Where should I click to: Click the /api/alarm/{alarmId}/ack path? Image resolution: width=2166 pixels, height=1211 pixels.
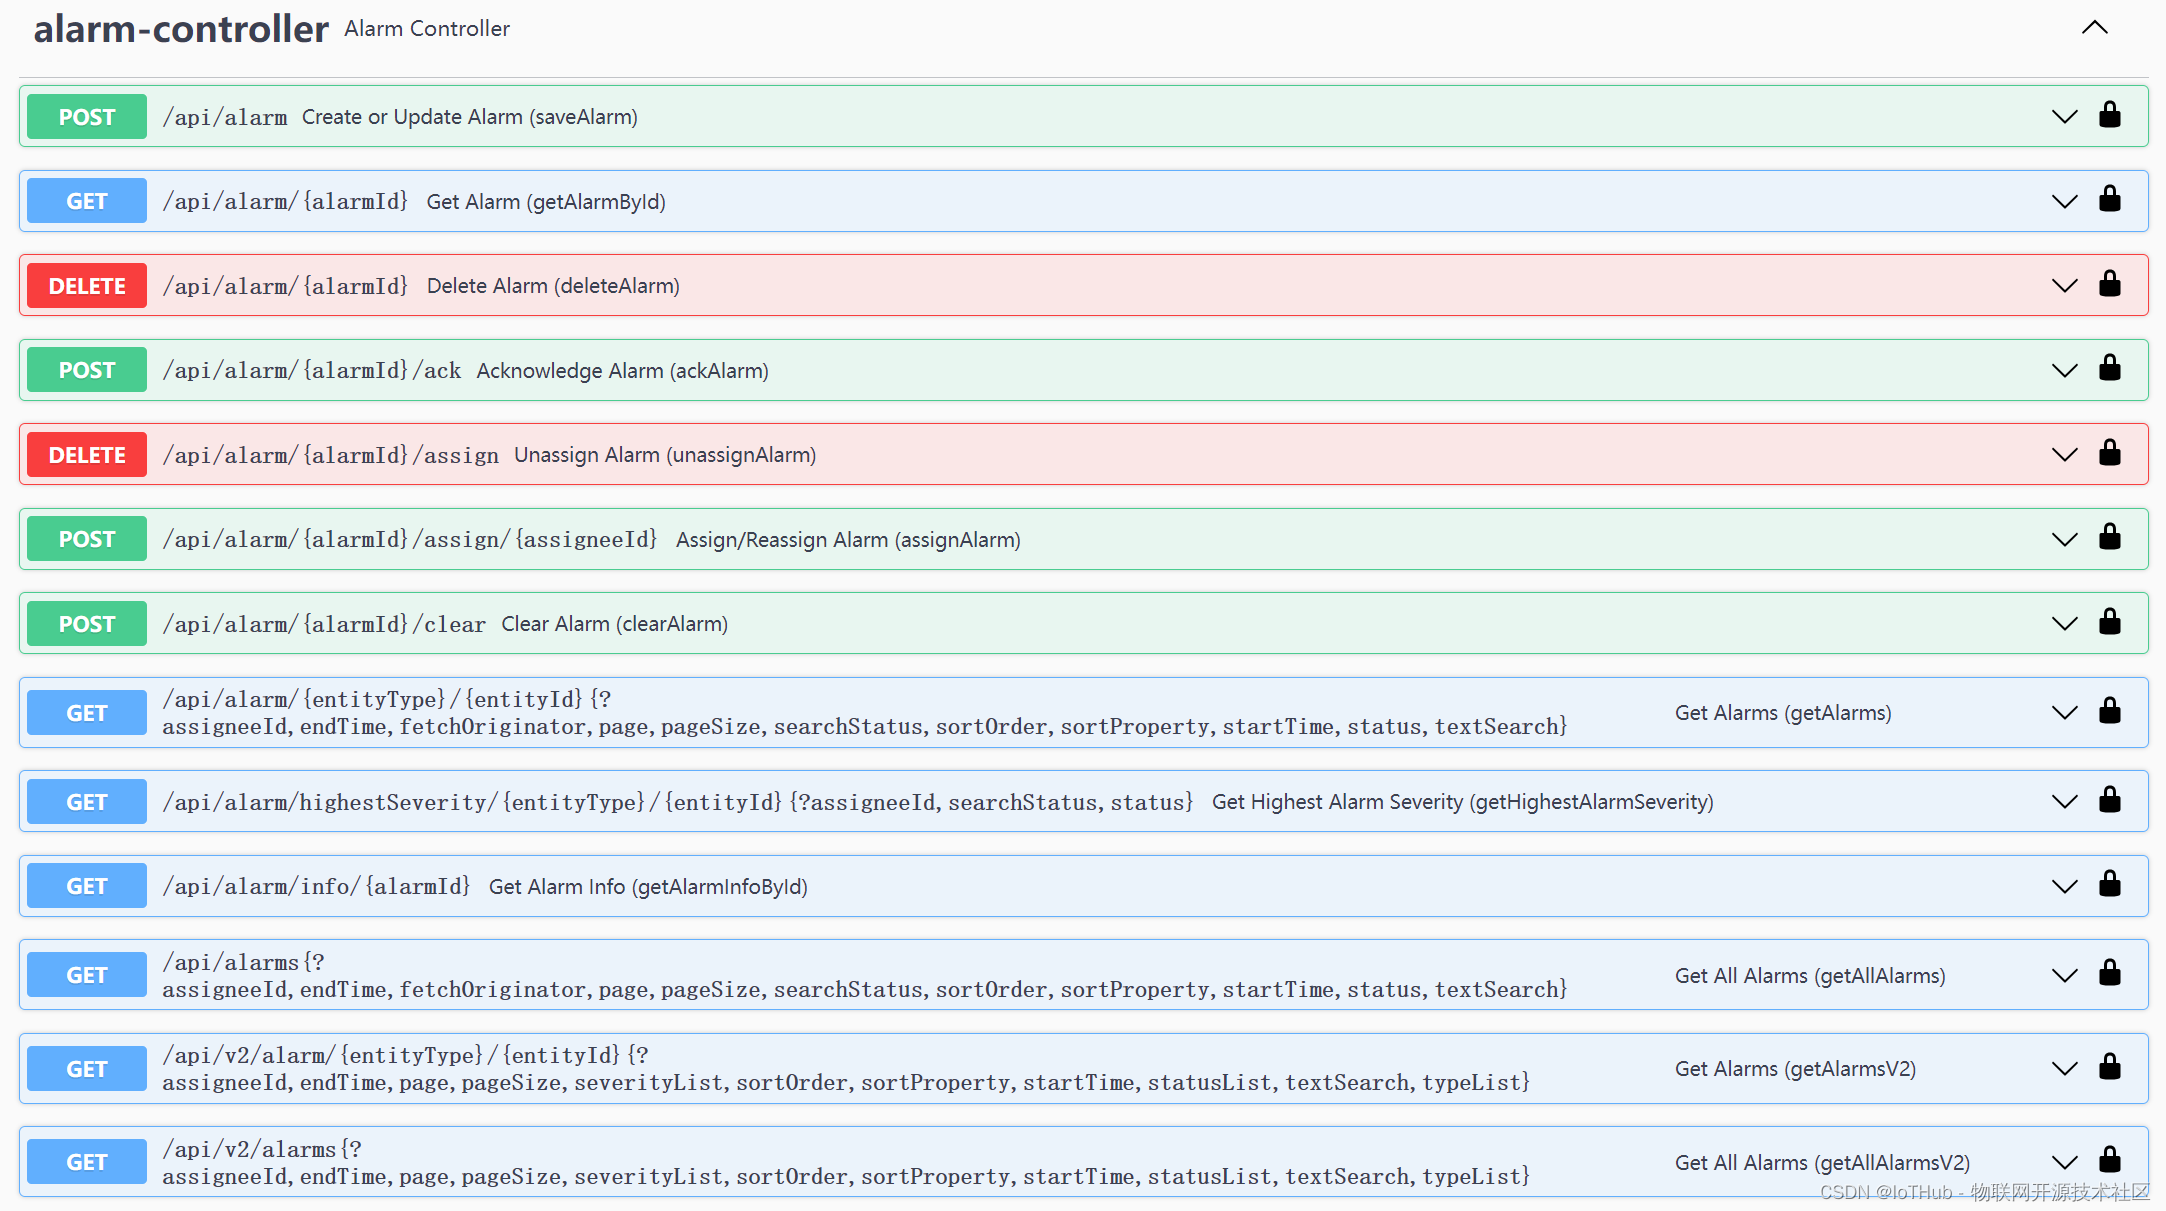(x=312, y=371)
